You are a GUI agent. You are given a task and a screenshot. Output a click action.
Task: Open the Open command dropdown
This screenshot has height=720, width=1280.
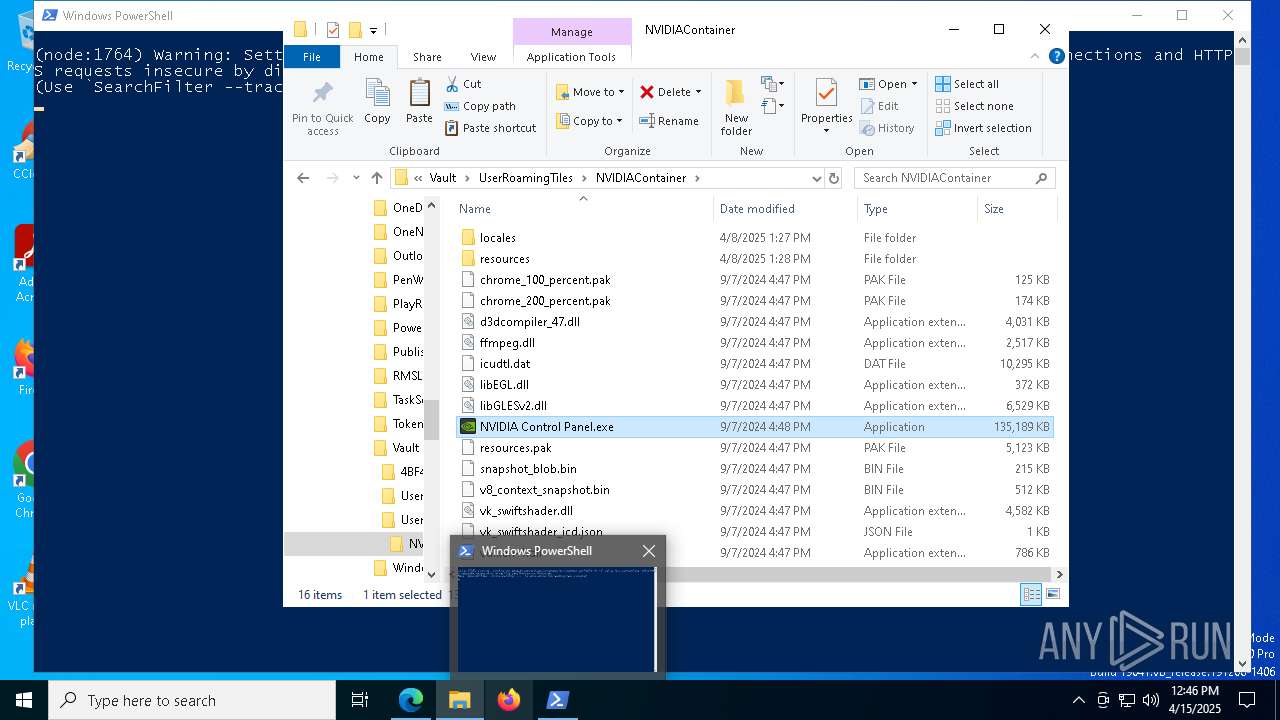[913, 84]
